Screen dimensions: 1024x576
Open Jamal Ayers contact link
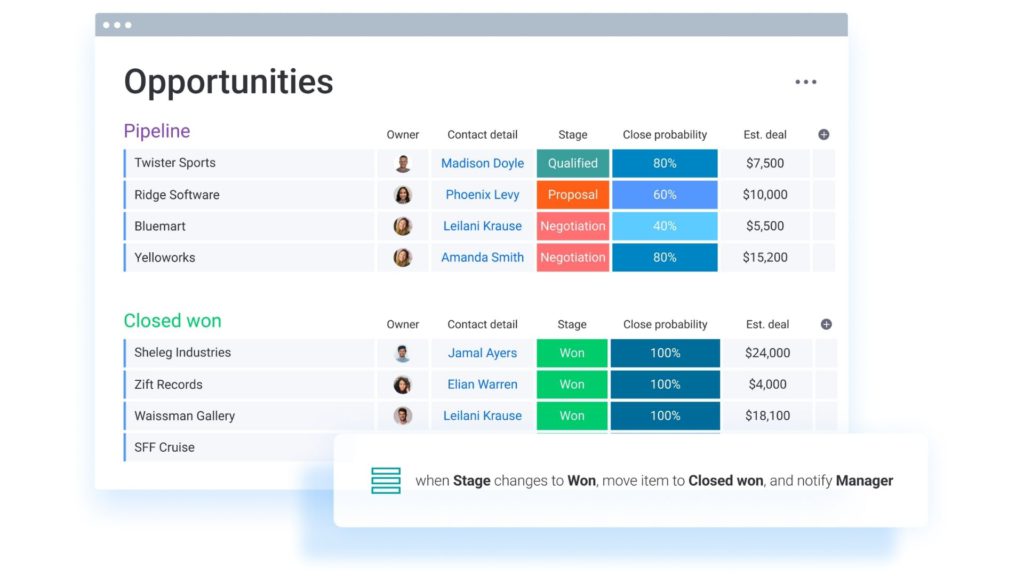point(482,353)
